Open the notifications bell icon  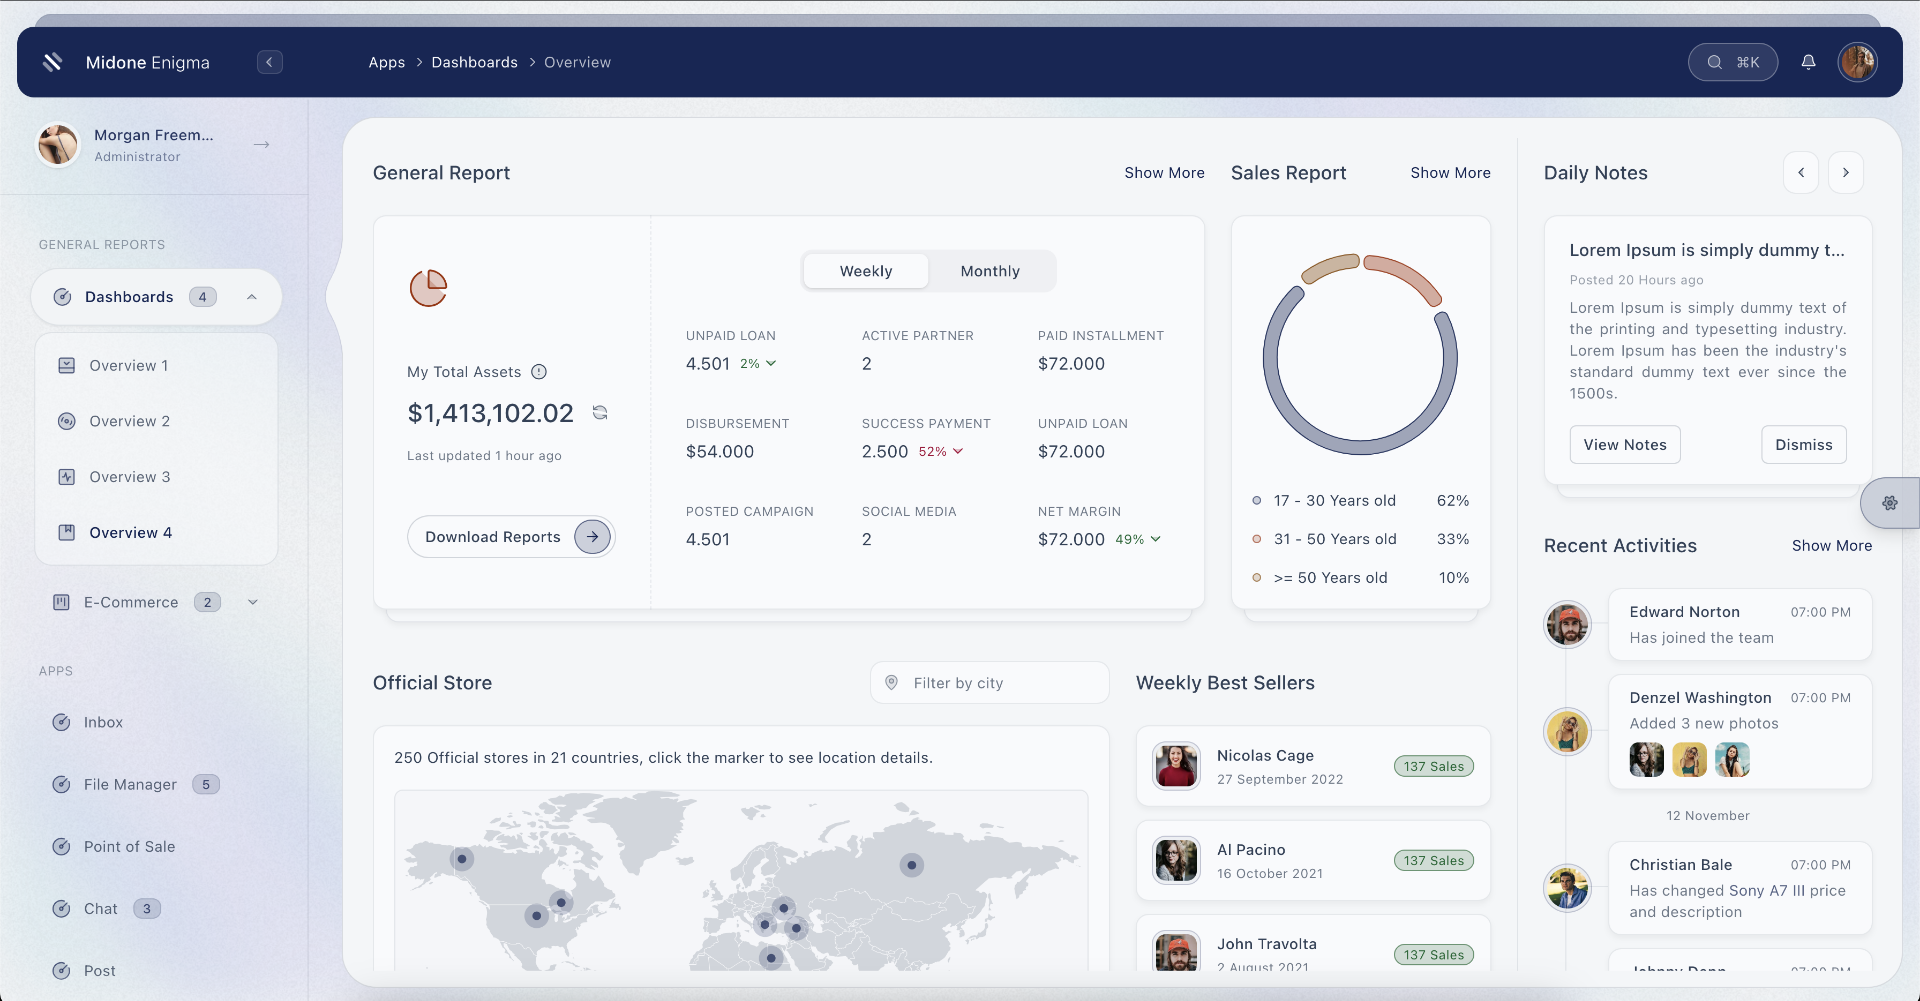point(1809,61)
